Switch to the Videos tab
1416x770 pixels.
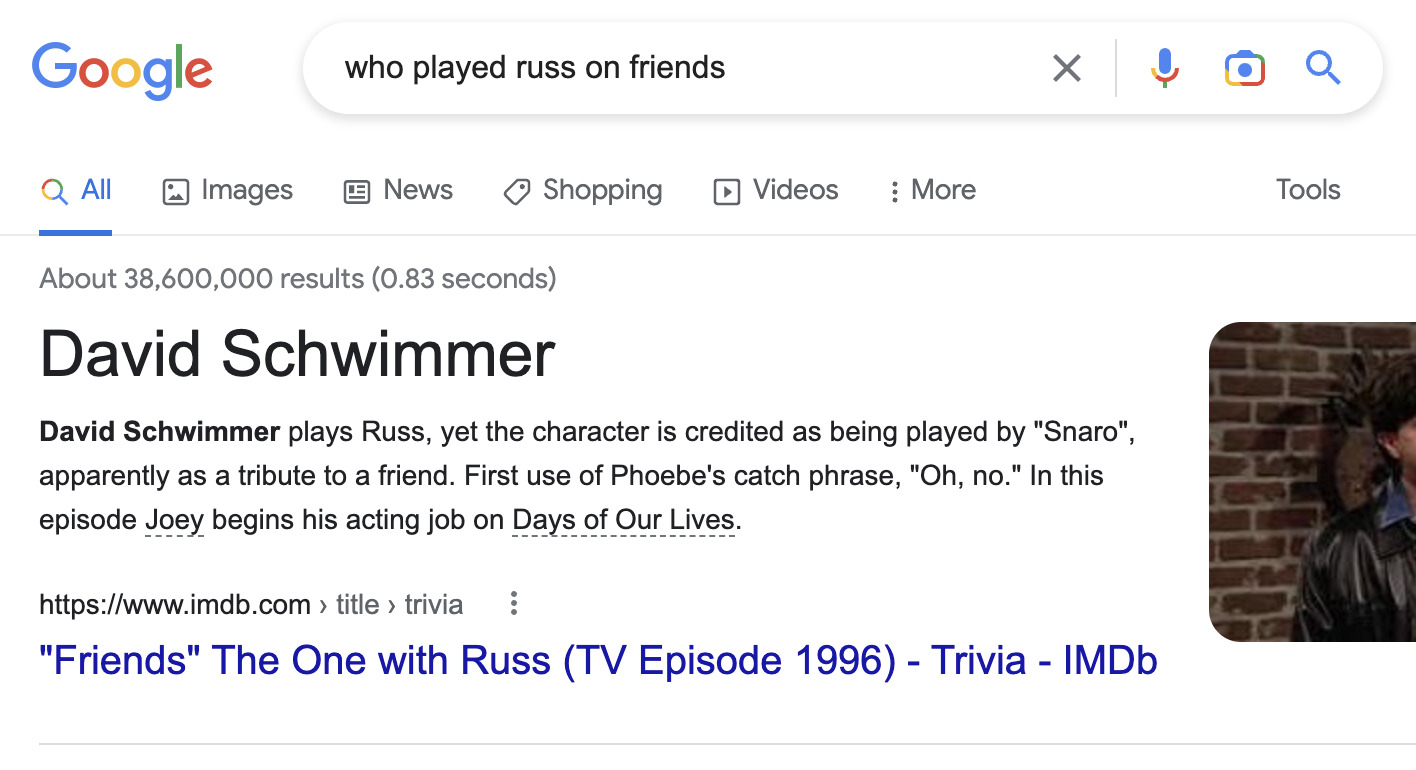point(793,190)
